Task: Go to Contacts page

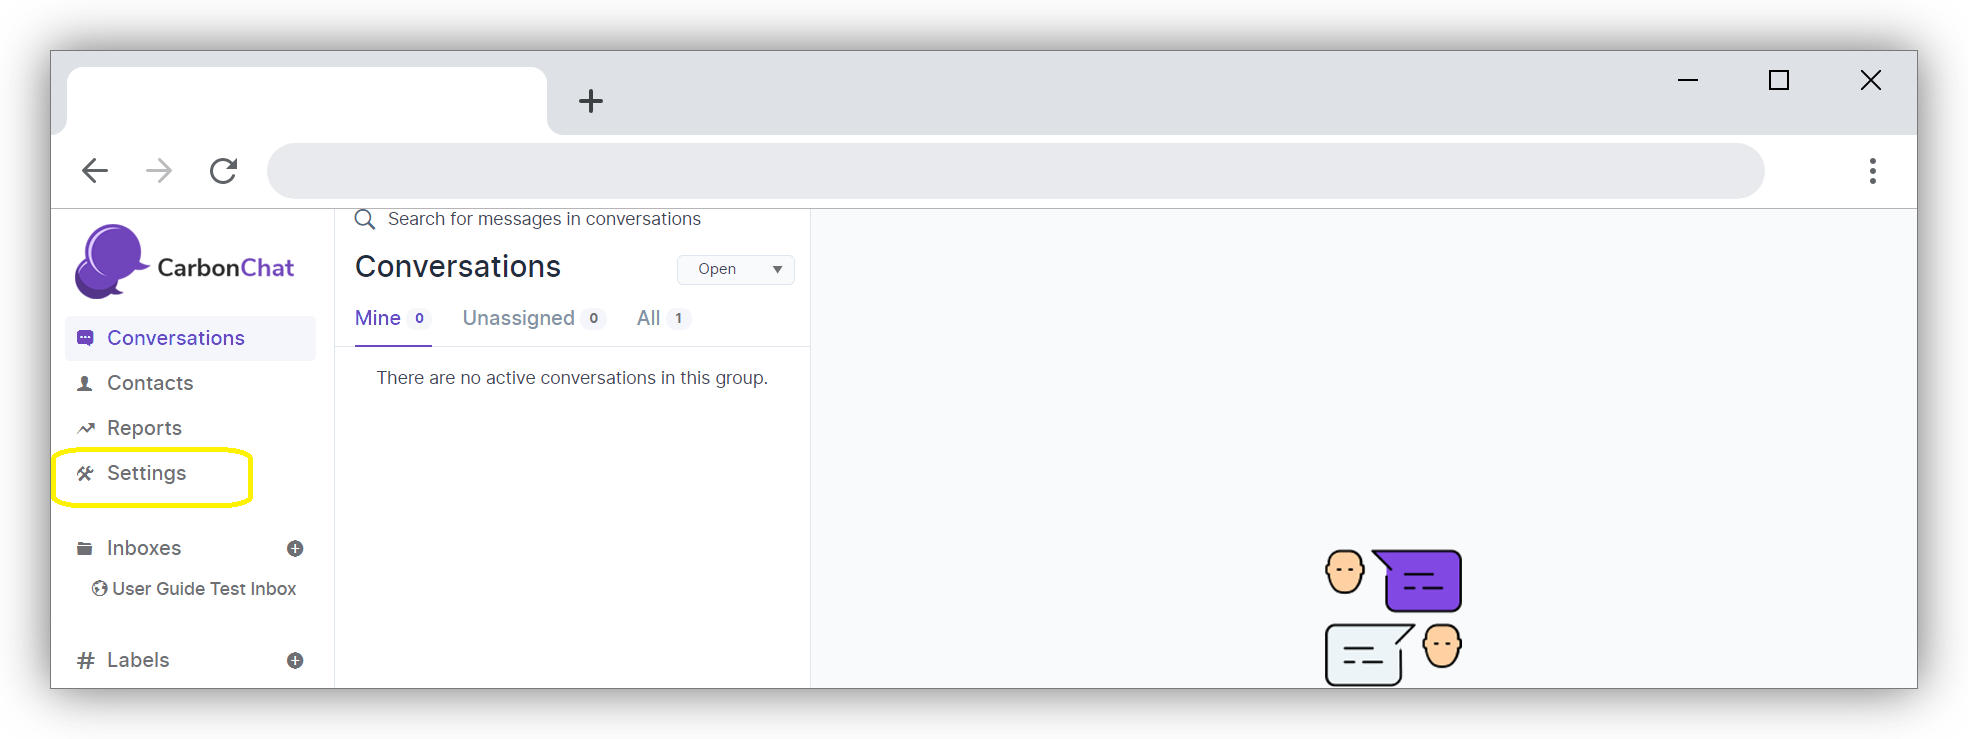Action: pyautogui.click(x=150, y=383)
